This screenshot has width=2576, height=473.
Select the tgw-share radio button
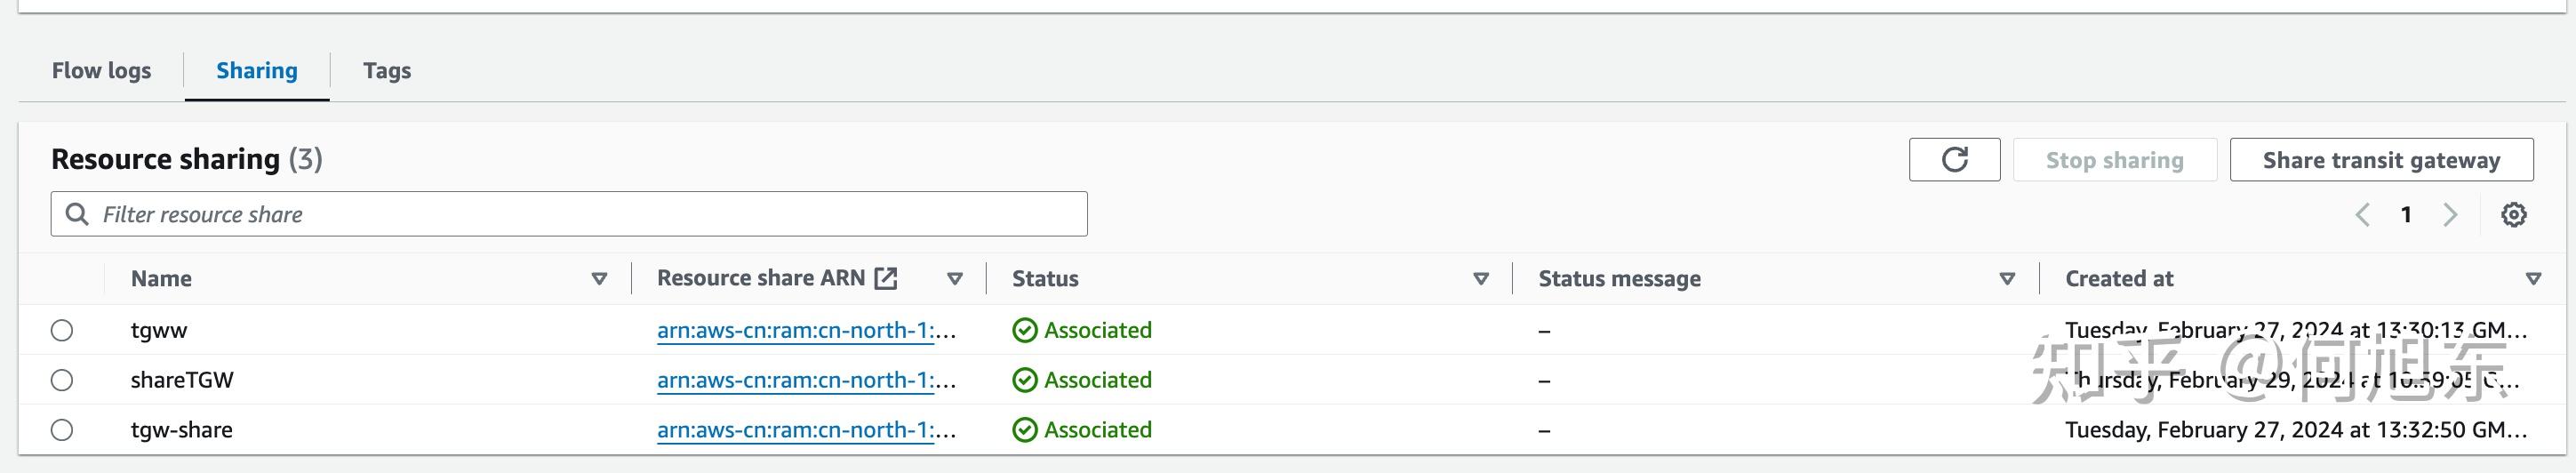click(62, 430)
